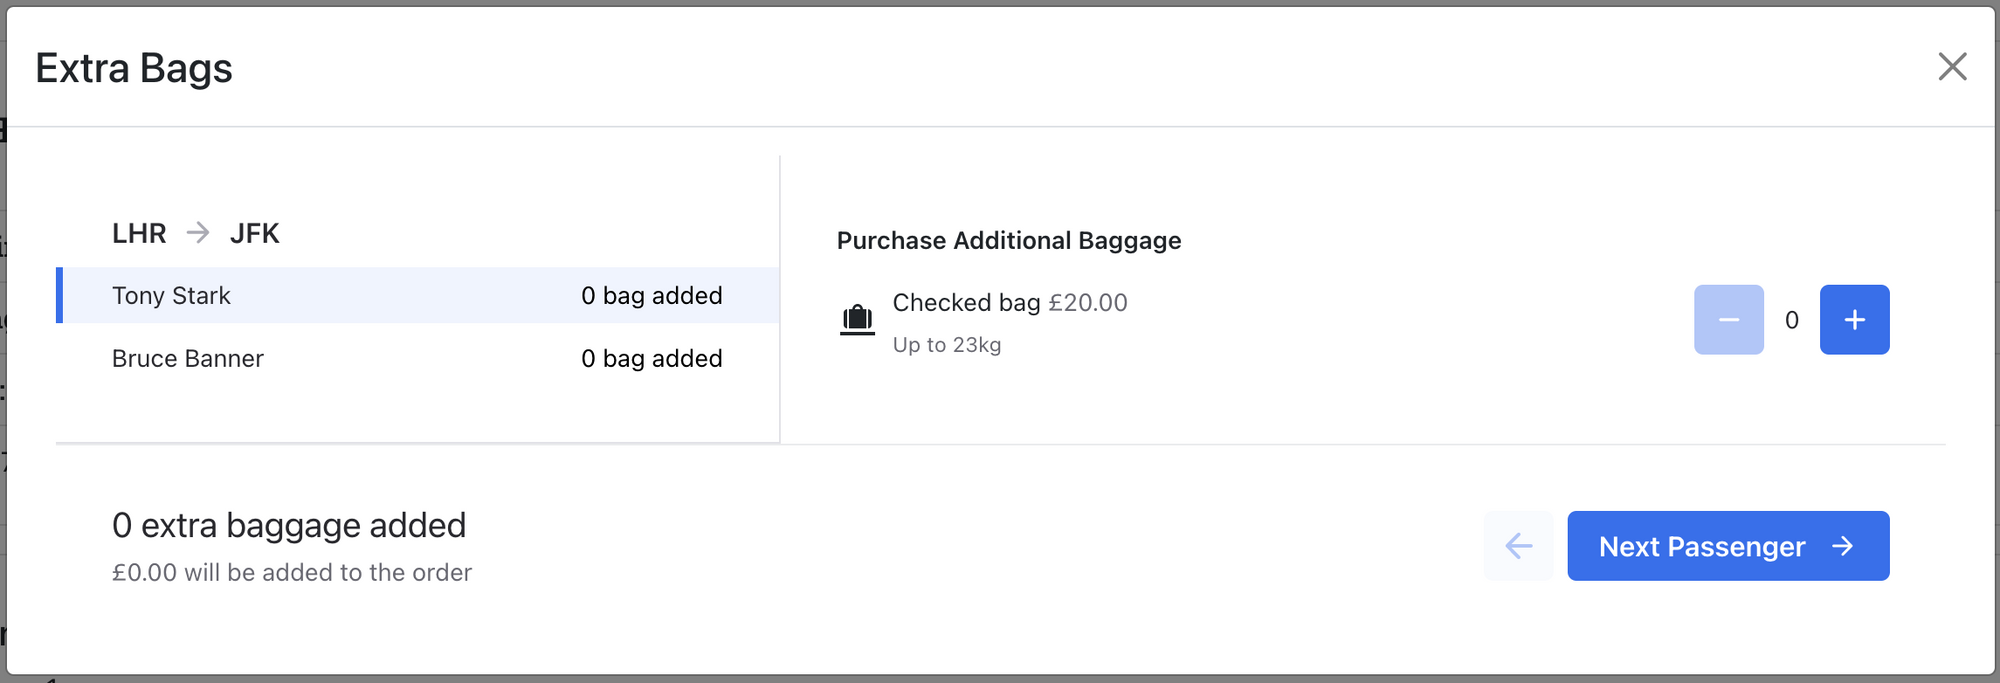This screenshot has height=683, width=2000.
Task: Click 0 bag added beside Tony Stark
Action: click(652, 295)
